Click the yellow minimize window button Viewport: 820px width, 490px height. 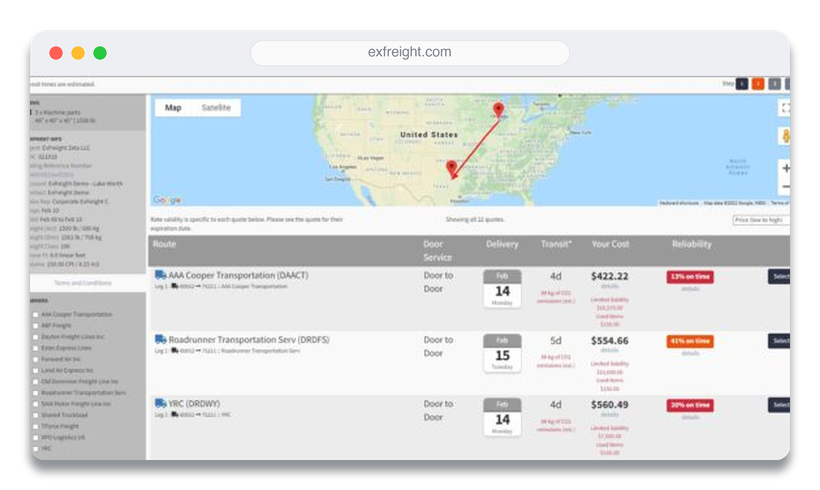pyautogui.click(x=78, y=53)
